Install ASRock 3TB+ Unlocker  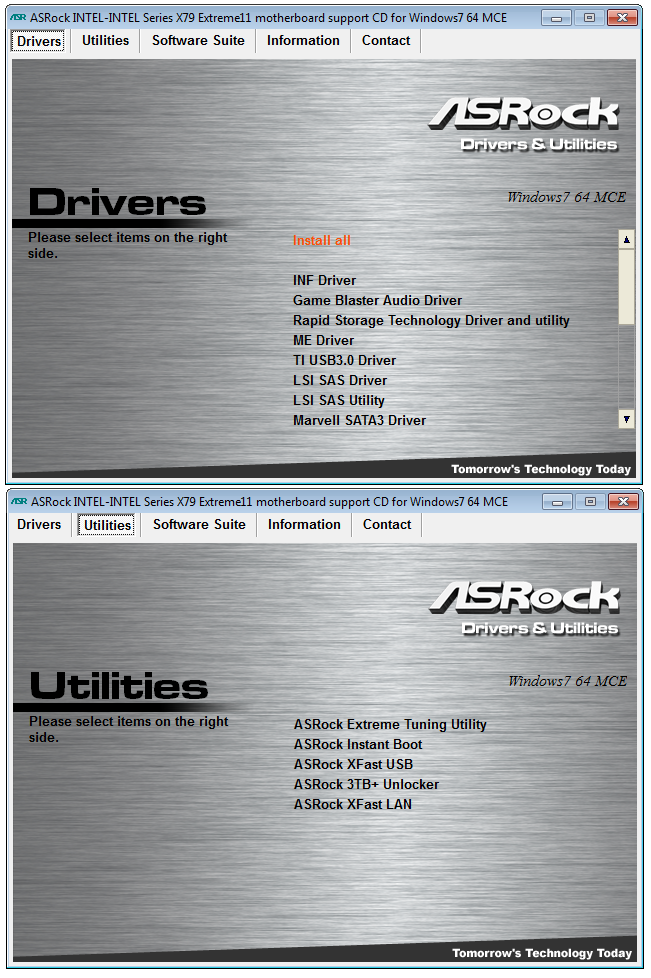(x=366, y=785)
